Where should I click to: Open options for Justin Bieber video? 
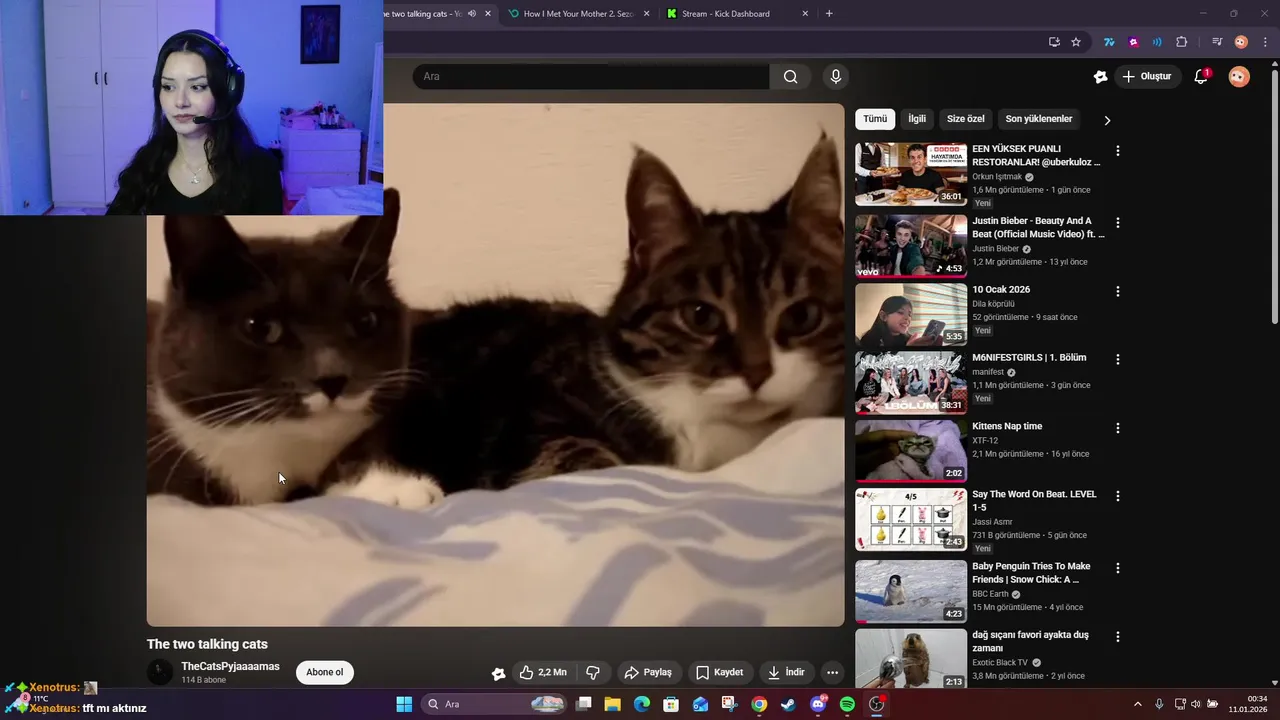coord(1118,223)
